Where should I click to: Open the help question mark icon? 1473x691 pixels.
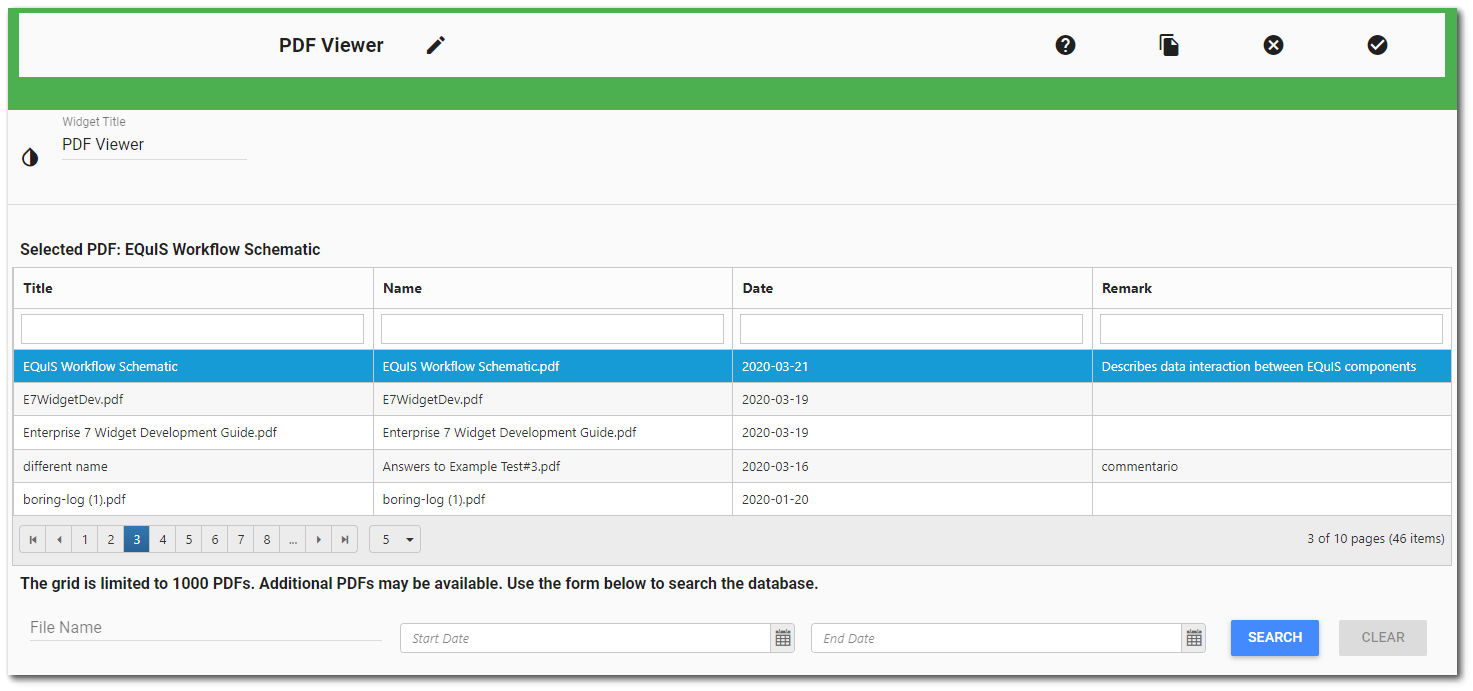click(x=1065, y=45)
